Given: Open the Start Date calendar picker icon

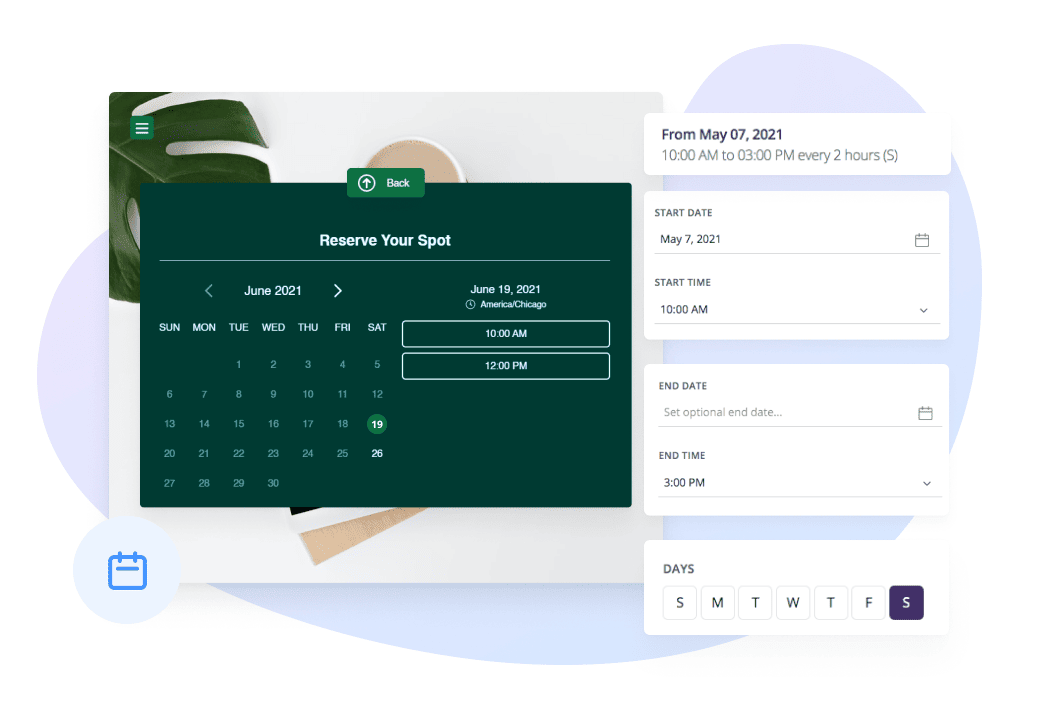Looking at the screenshot, I should 922,240.
